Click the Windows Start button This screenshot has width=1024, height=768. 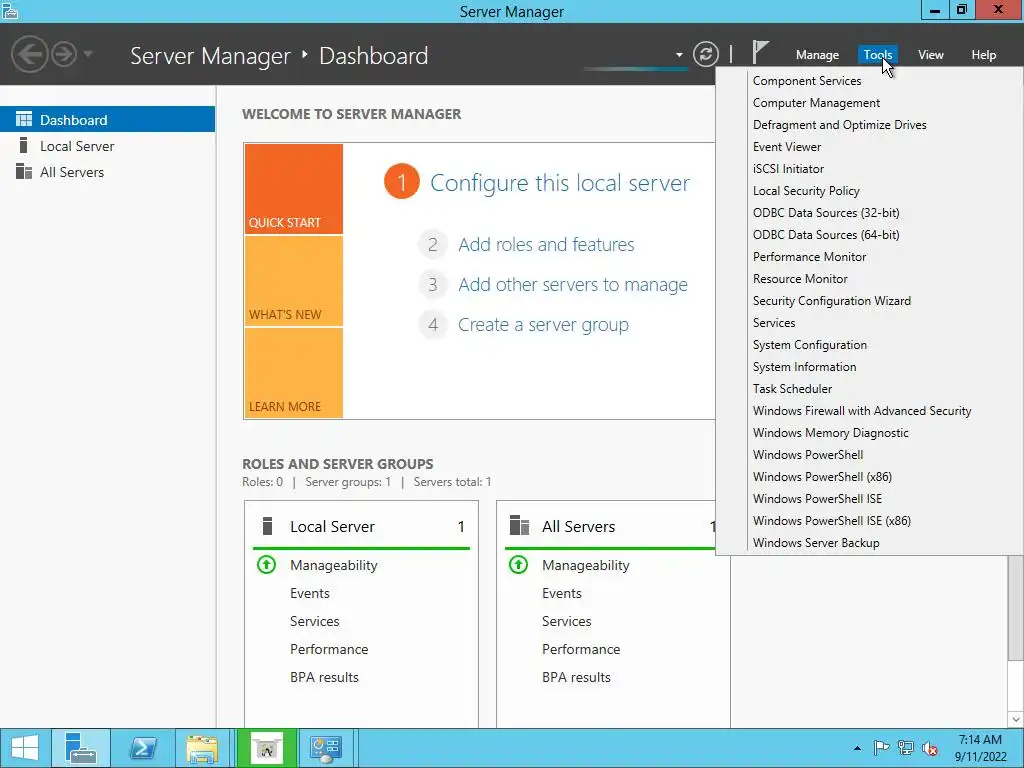[x=25, y=748]
